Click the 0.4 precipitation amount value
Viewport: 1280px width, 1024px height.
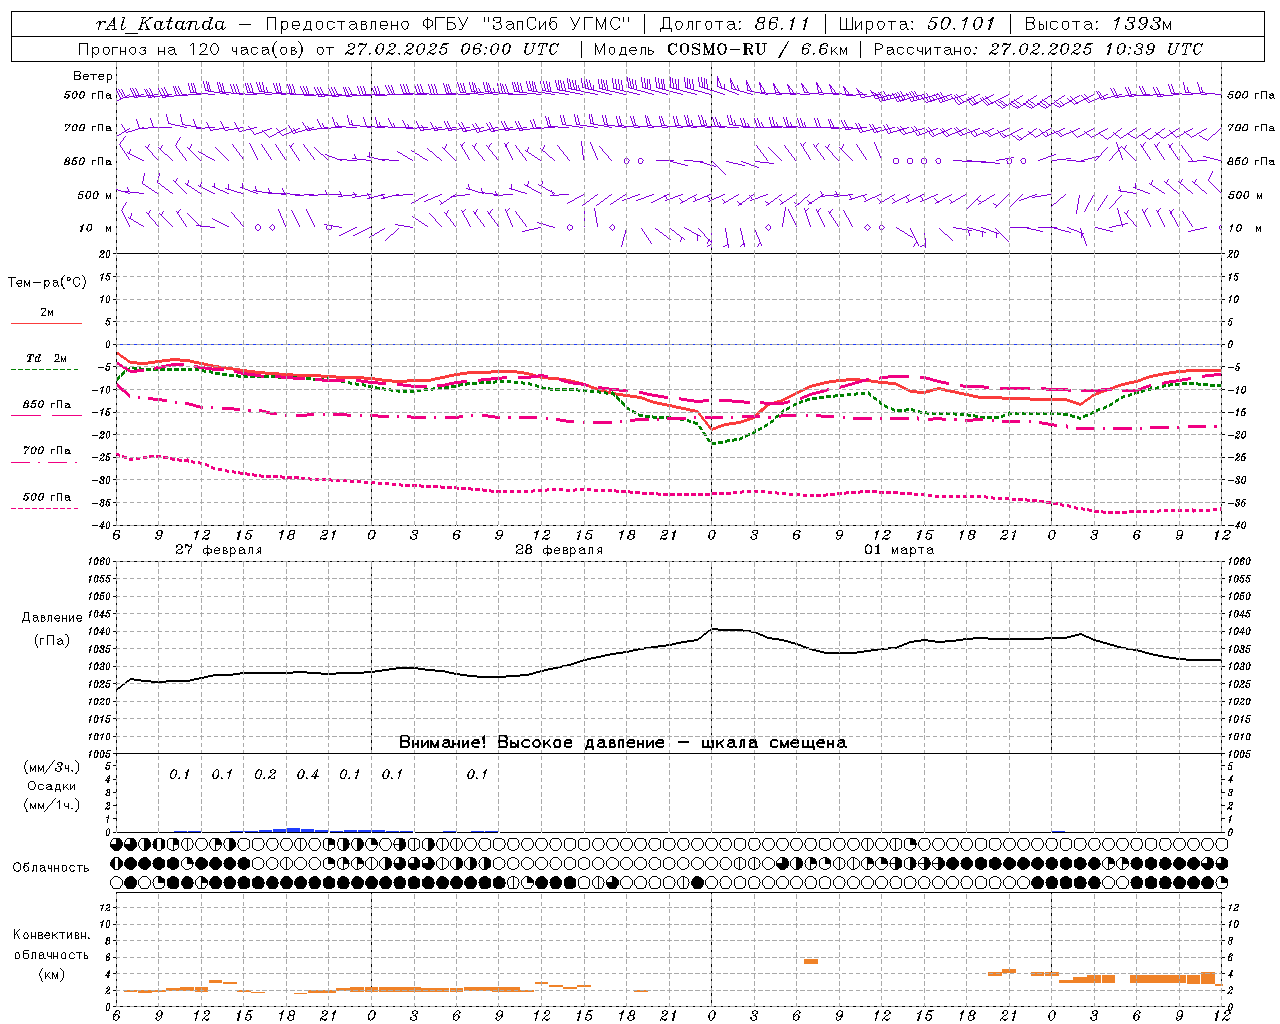tap(308, 774)
